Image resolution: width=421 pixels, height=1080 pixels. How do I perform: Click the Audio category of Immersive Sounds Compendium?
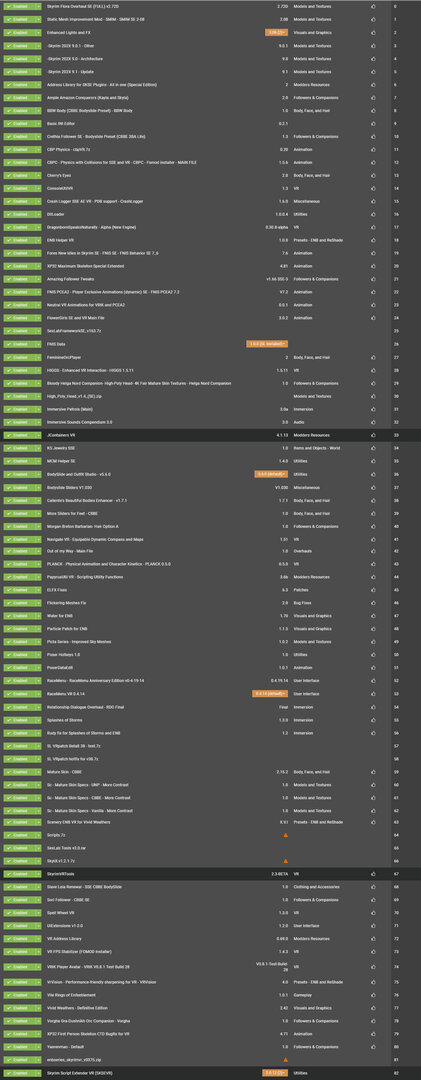coord(298,422)
